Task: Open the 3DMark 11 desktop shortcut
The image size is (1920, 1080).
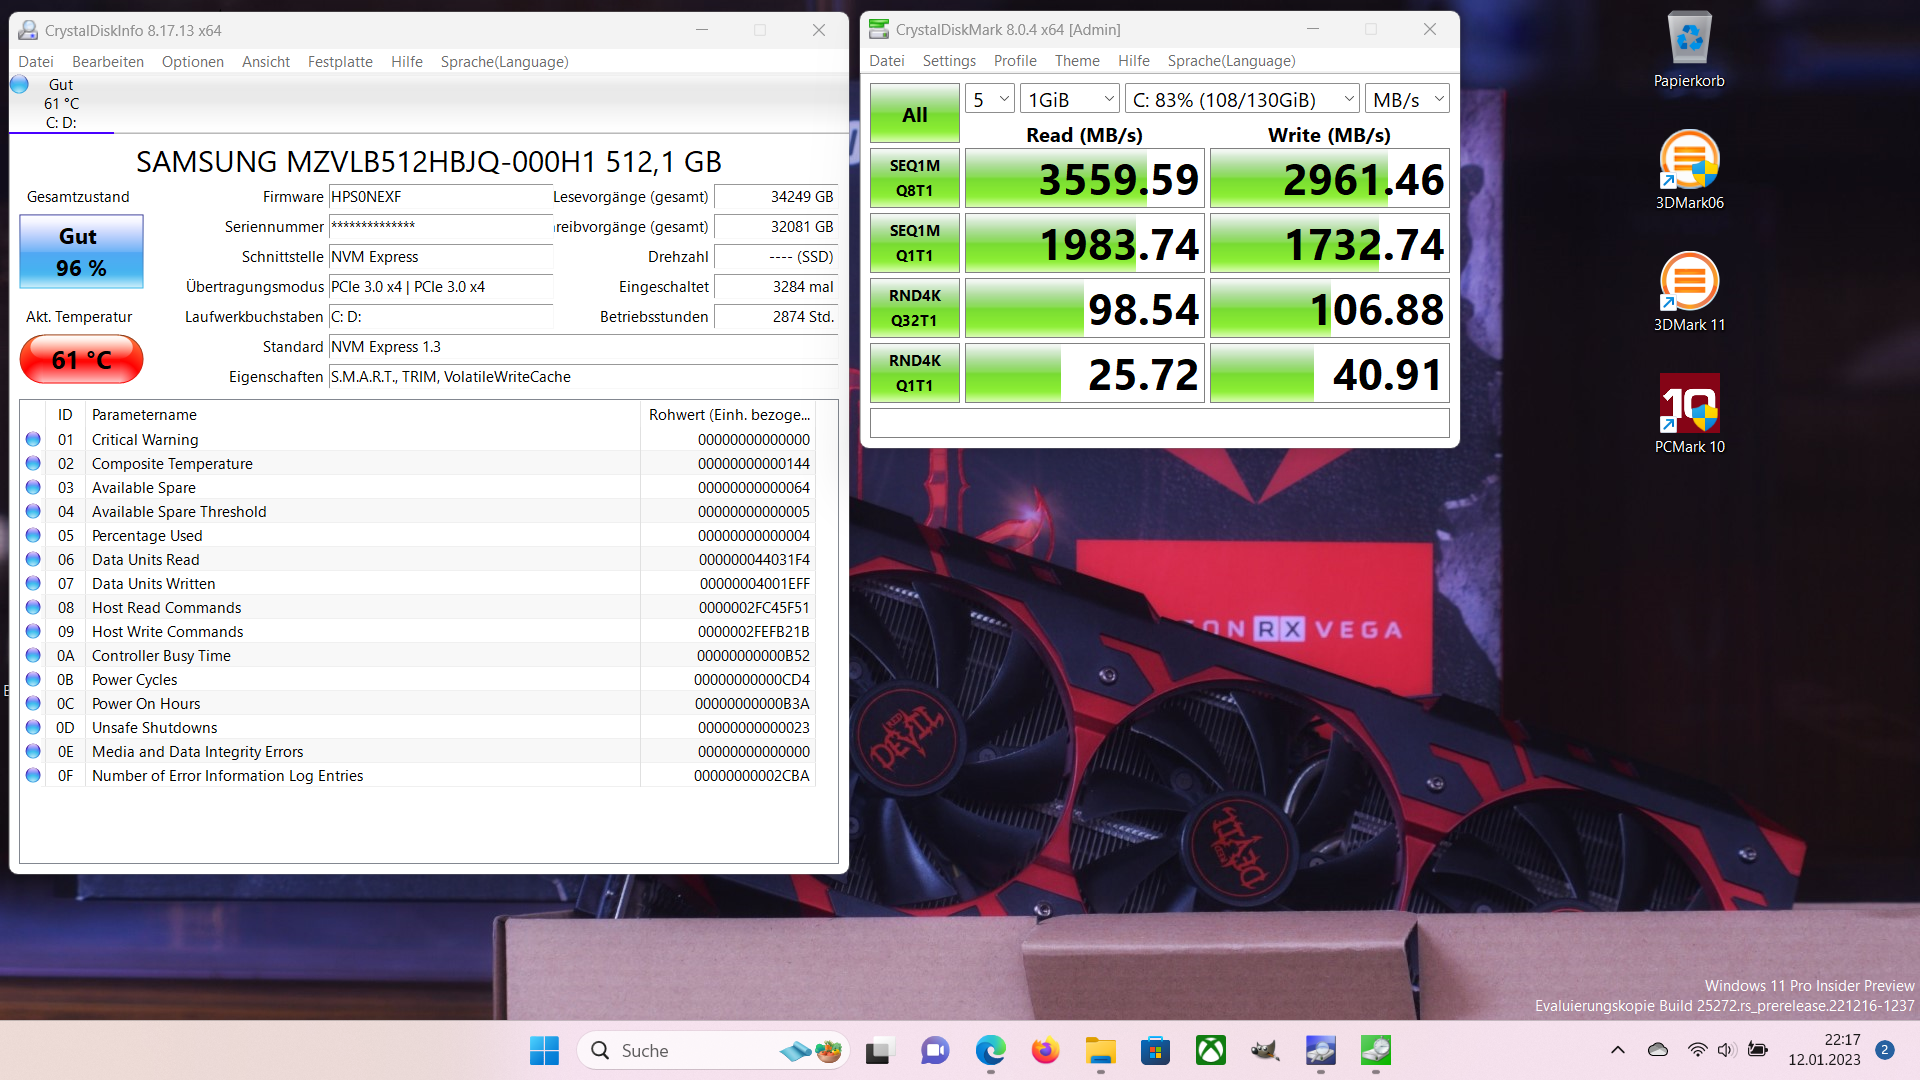Action: tap(1689, 282)
